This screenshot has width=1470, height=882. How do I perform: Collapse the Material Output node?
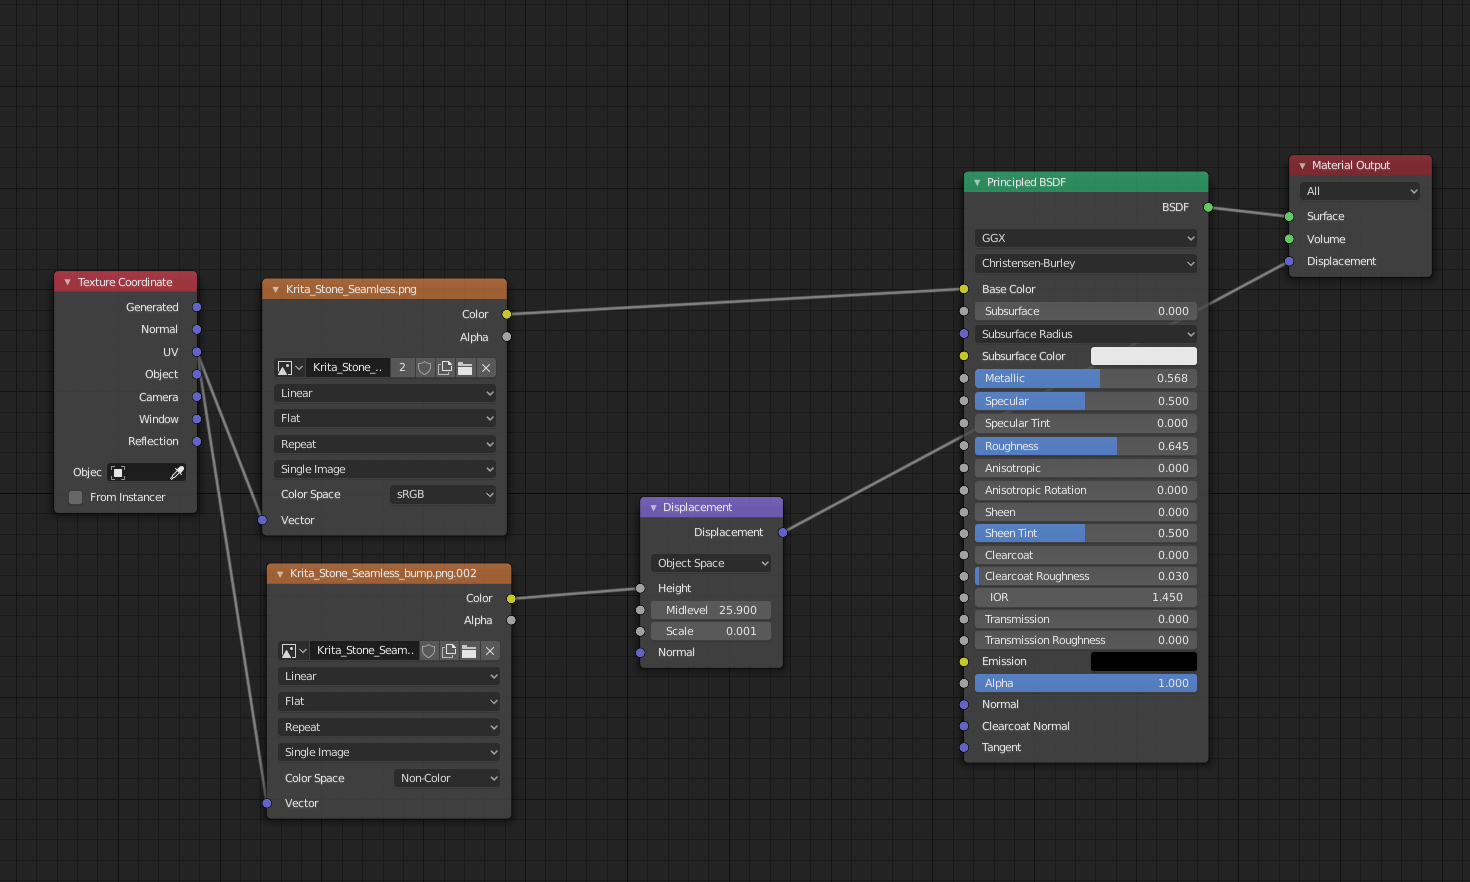[1302, 165]
